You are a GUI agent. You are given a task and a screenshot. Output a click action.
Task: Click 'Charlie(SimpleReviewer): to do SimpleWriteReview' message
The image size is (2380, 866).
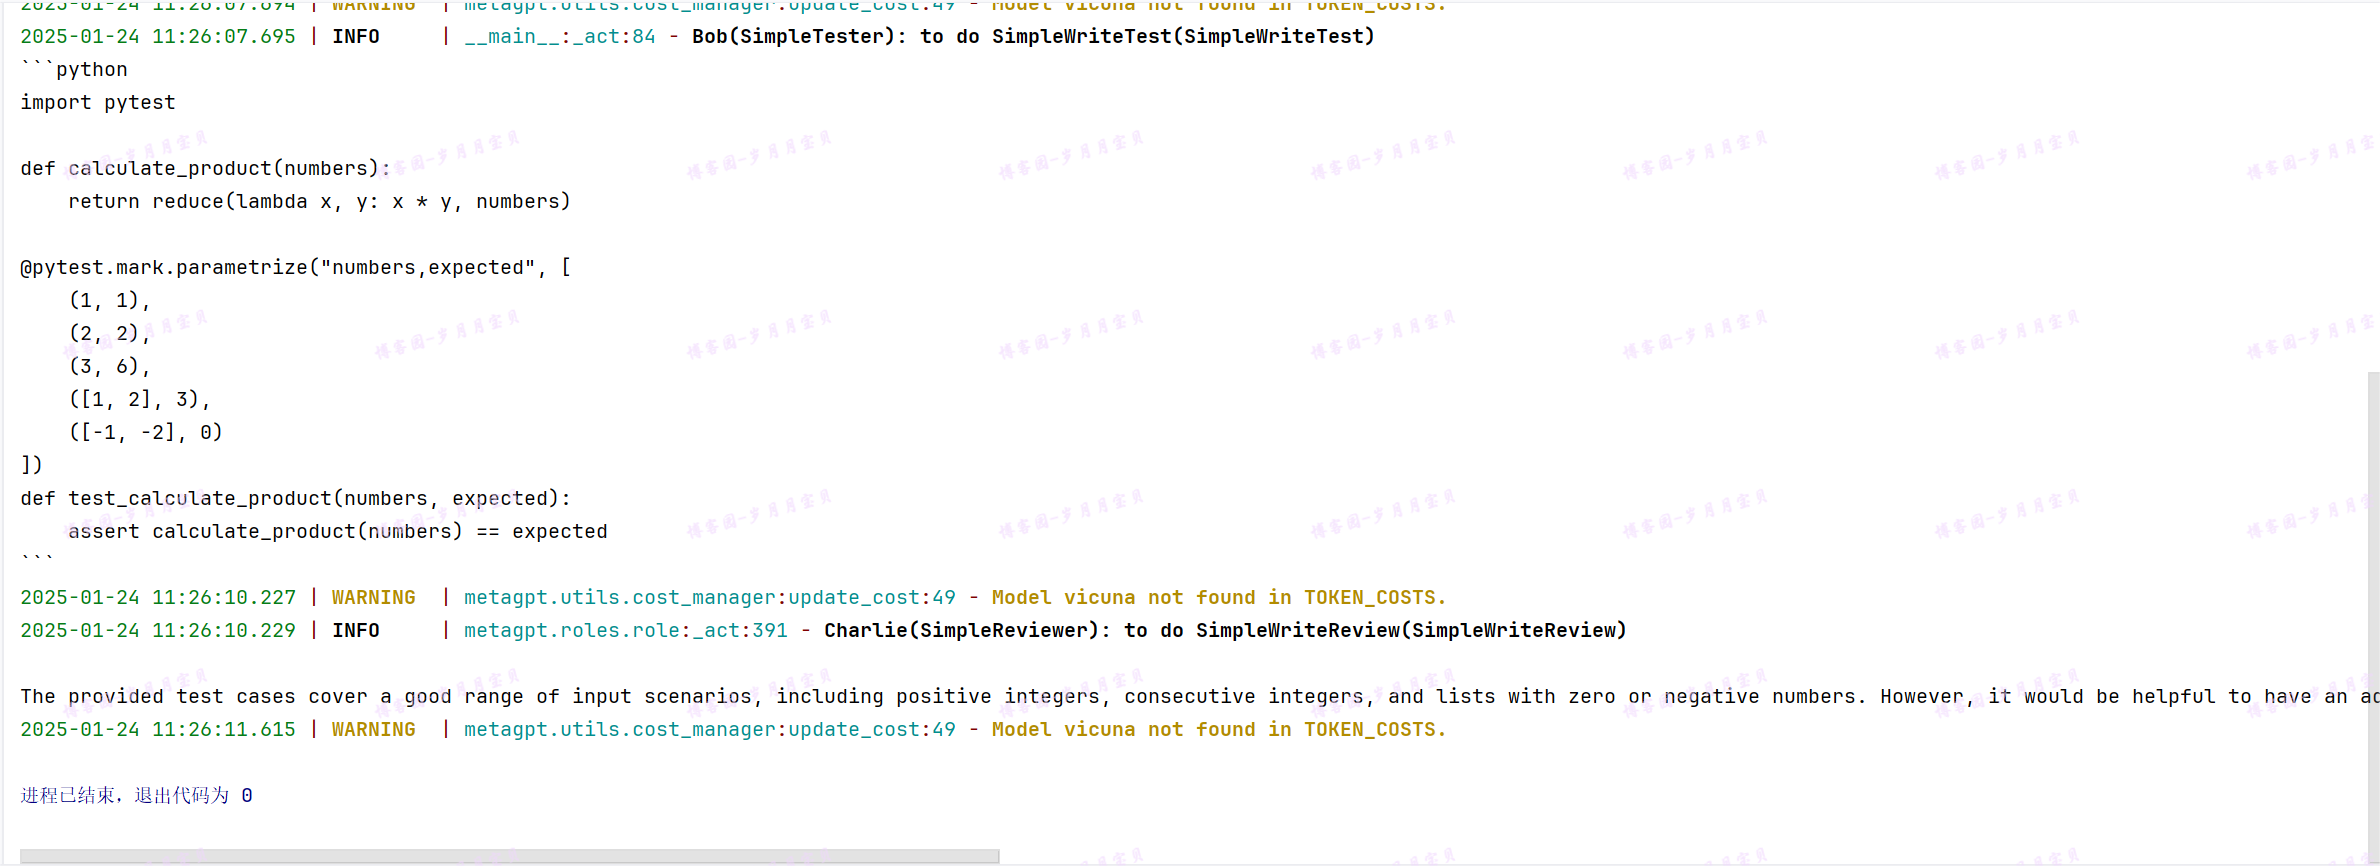click(1225, 630)
